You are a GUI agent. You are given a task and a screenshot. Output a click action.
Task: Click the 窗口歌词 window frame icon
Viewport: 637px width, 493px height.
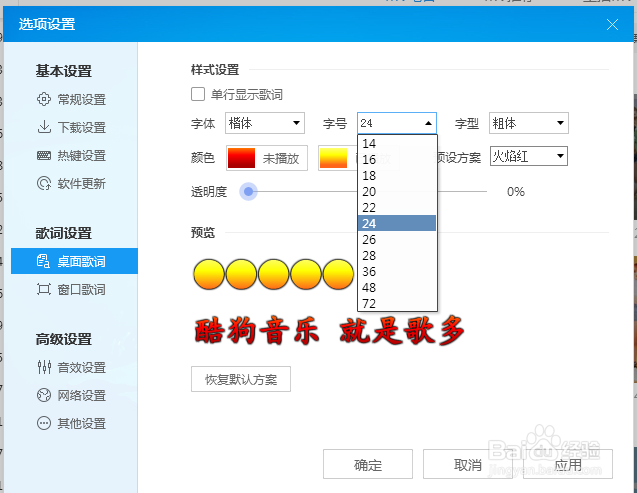click(x=44, y=289)
